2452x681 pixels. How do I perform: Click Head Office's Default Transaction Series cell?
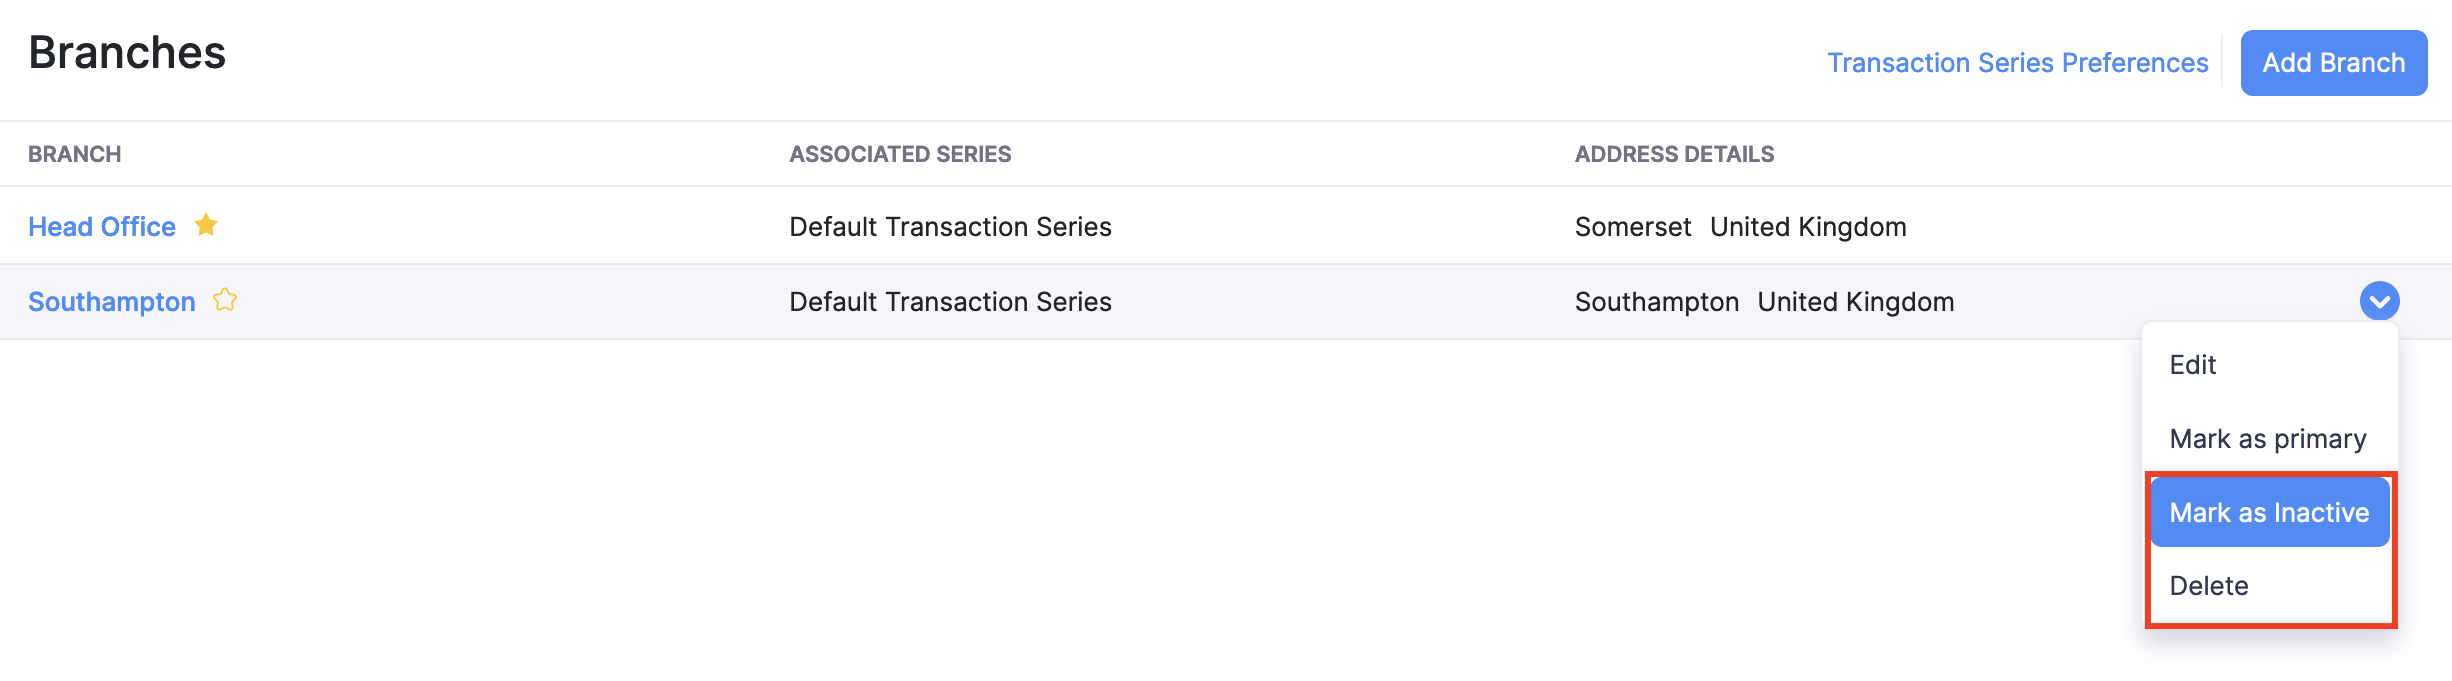[x=950, y=227]
